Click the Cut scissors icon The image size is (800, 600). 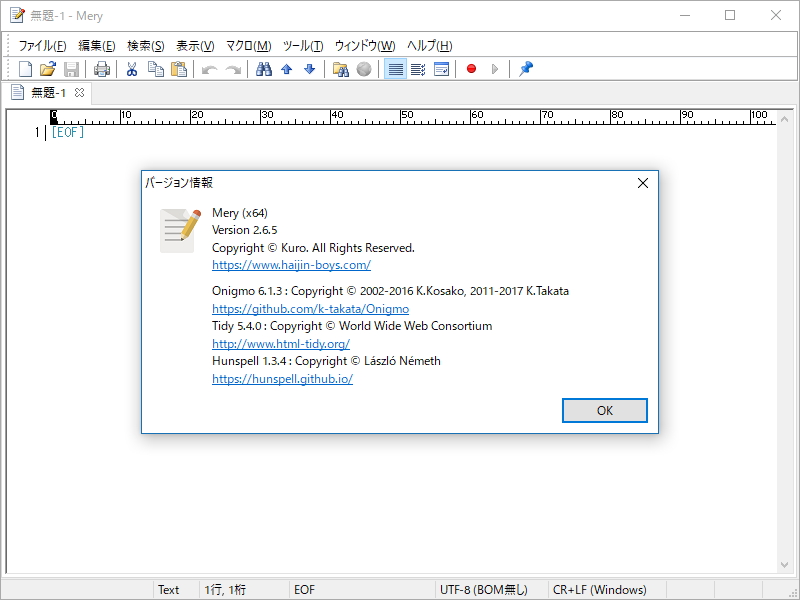pos(132,69)
